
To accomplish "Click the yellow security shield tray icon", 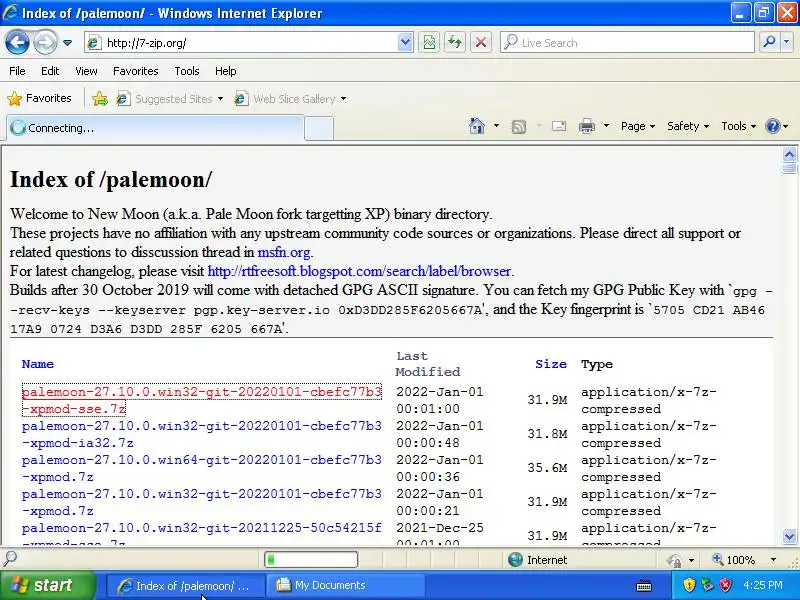I will pyautogui.click(x=689, y=585).
